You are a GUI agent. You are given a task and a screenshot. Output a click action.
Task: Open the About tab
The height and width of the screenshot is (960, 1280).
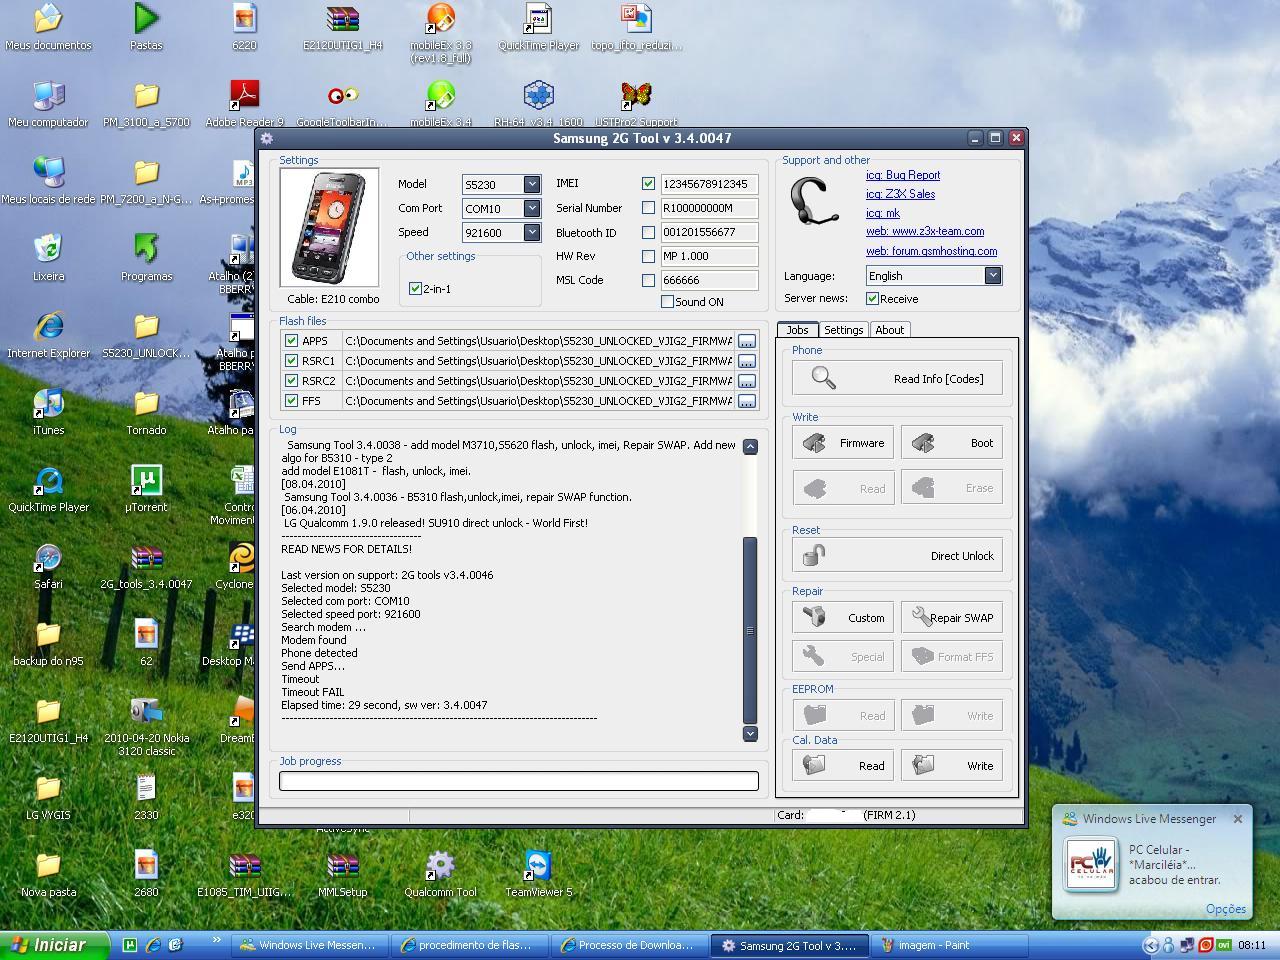889,330
